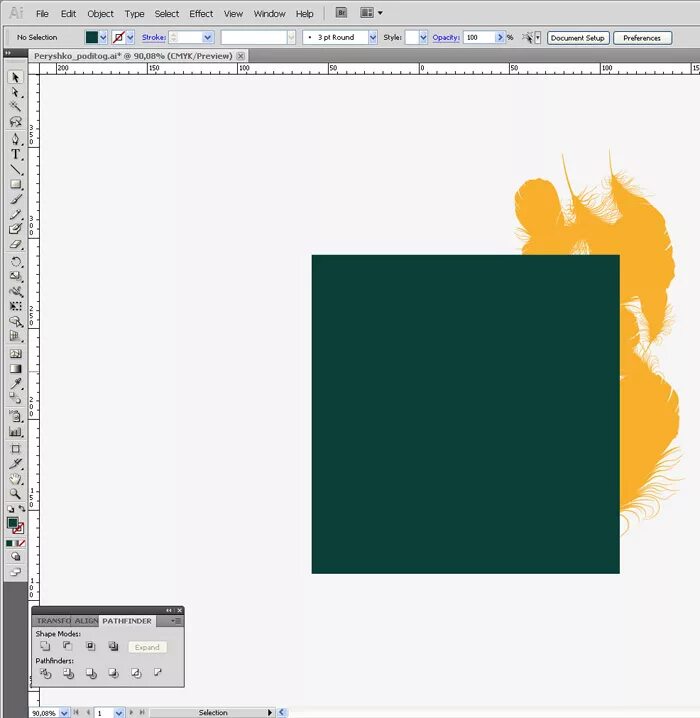Image resolution: width=700 pixels, height=718 pixels.
Task: Select the Direct Selection tool
Action: point(15,92)
